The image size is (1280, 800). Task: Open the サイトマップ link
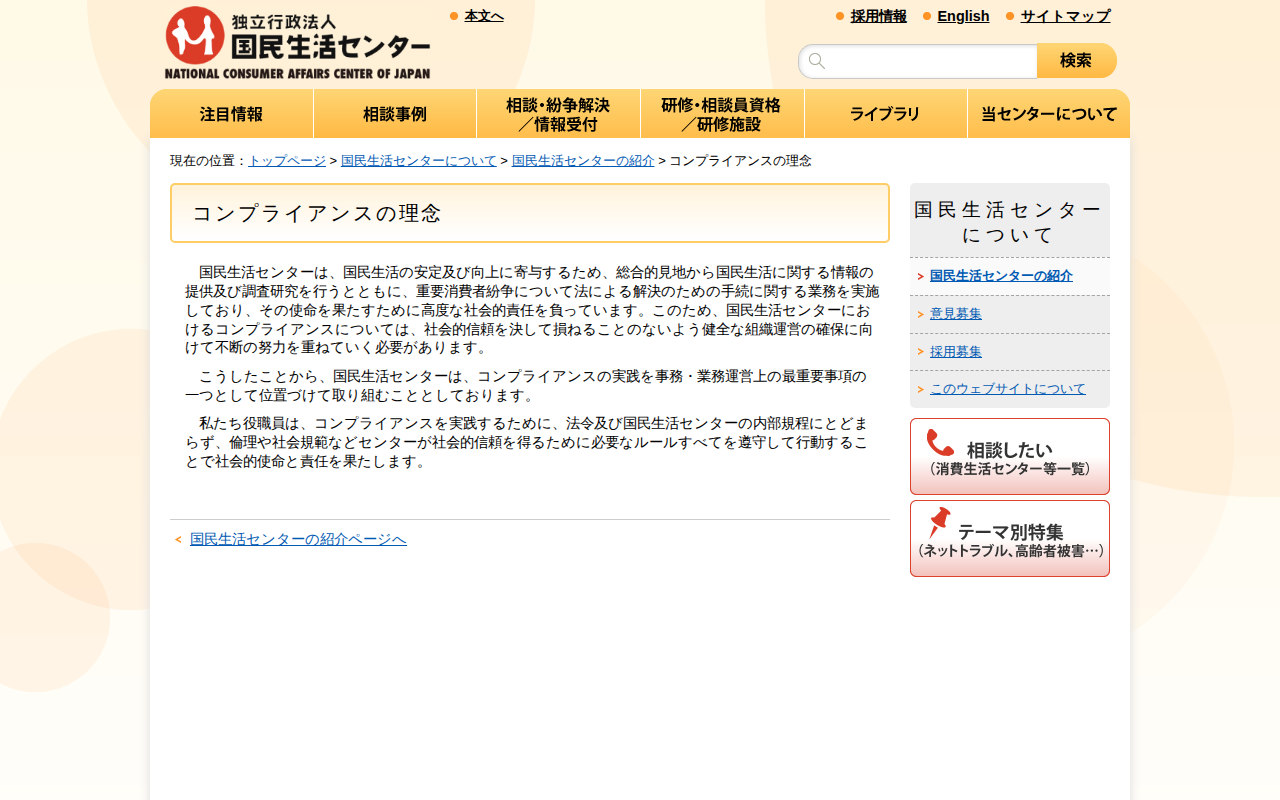click(x=1065, y=16)
